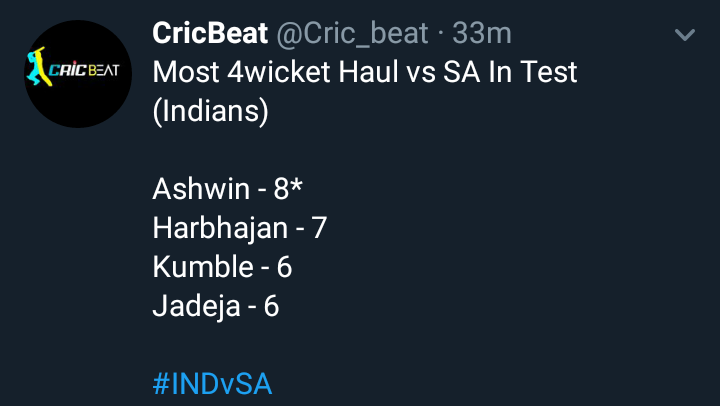Click the blue CRIC lettering in the logo
The width and height of the screenshot is (720, 406).
68,70
